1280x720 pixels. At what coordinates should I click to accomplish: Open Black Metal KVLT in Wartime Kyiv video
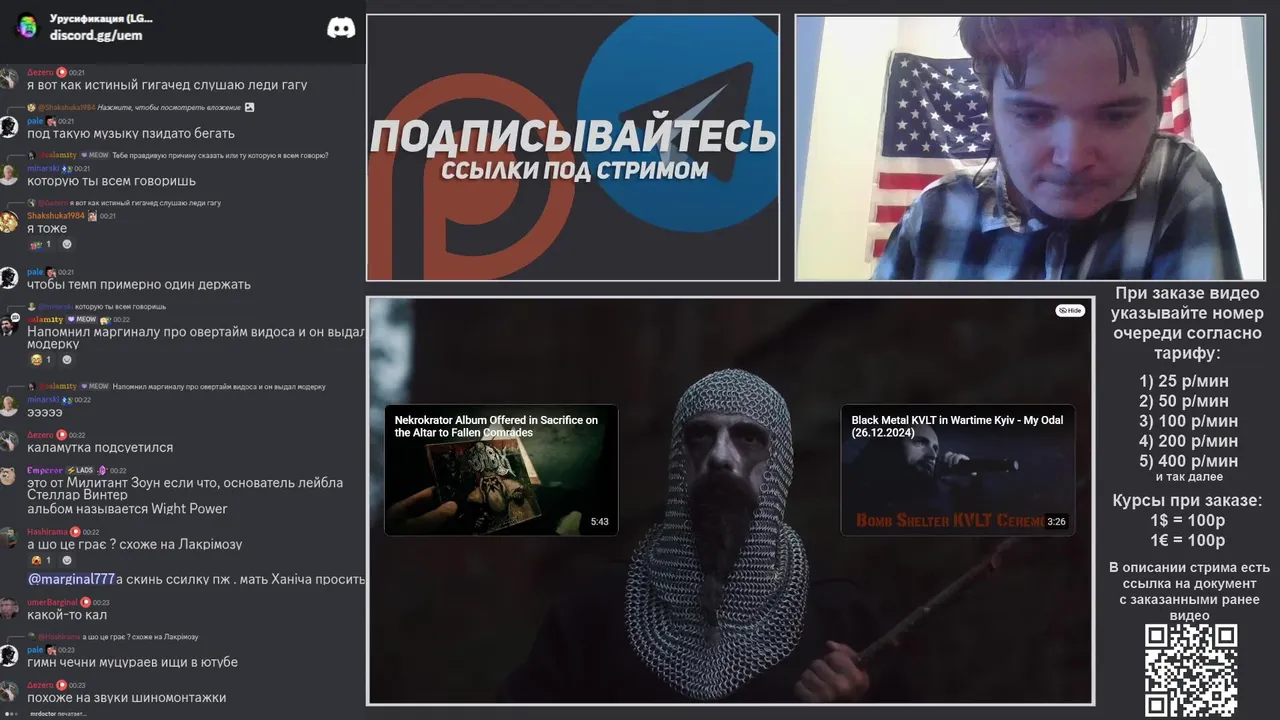958,470
